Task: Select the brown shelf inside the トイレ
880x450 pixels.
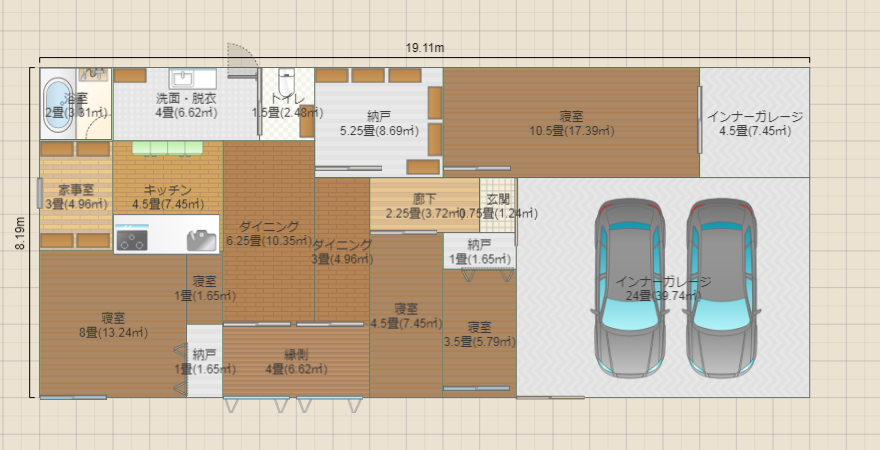Action: (x=306, y=120)
